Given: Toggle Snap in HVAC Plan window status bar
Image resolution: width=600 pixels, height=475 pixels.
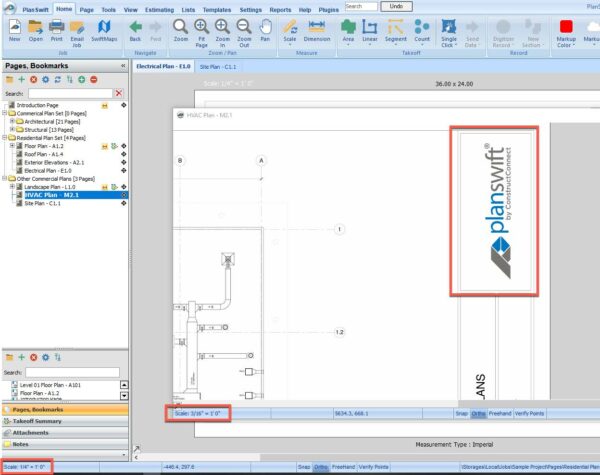Looking at the screenshot, I should [x=461, y=413].
